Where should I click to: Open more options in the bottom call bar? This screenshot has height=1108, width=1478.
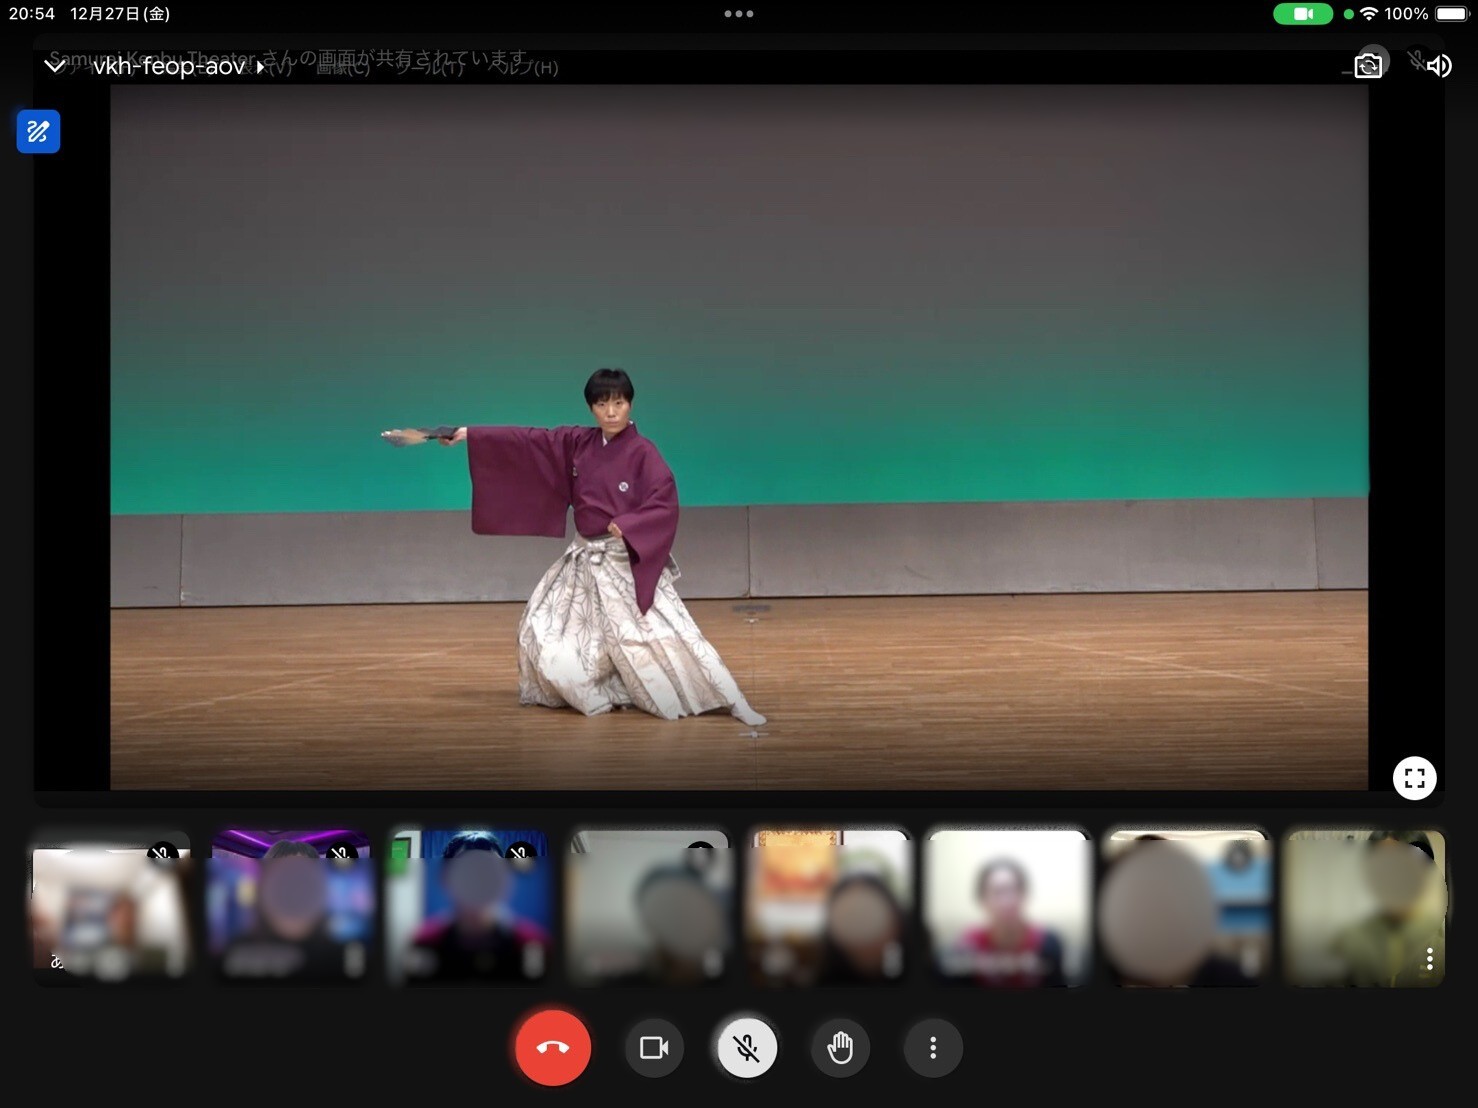pyautogui.click(x=932, y=1047)
